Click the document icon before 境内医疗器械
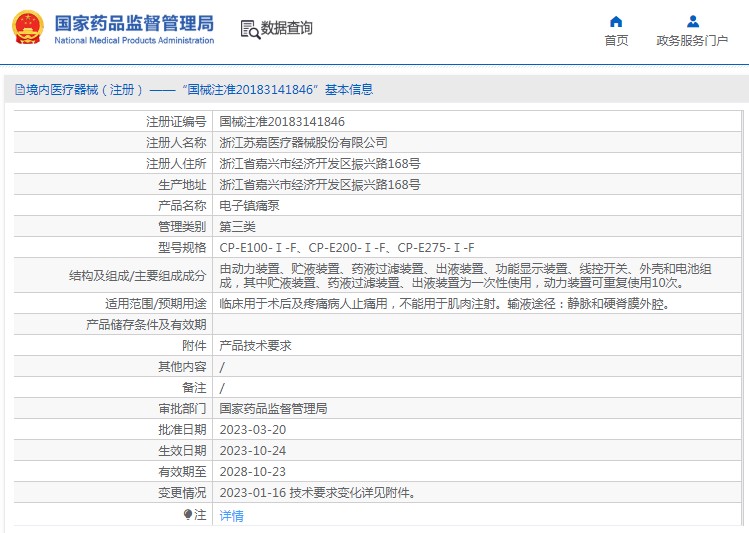This screenshot has height=533, width=749. [x=20, y=89]
